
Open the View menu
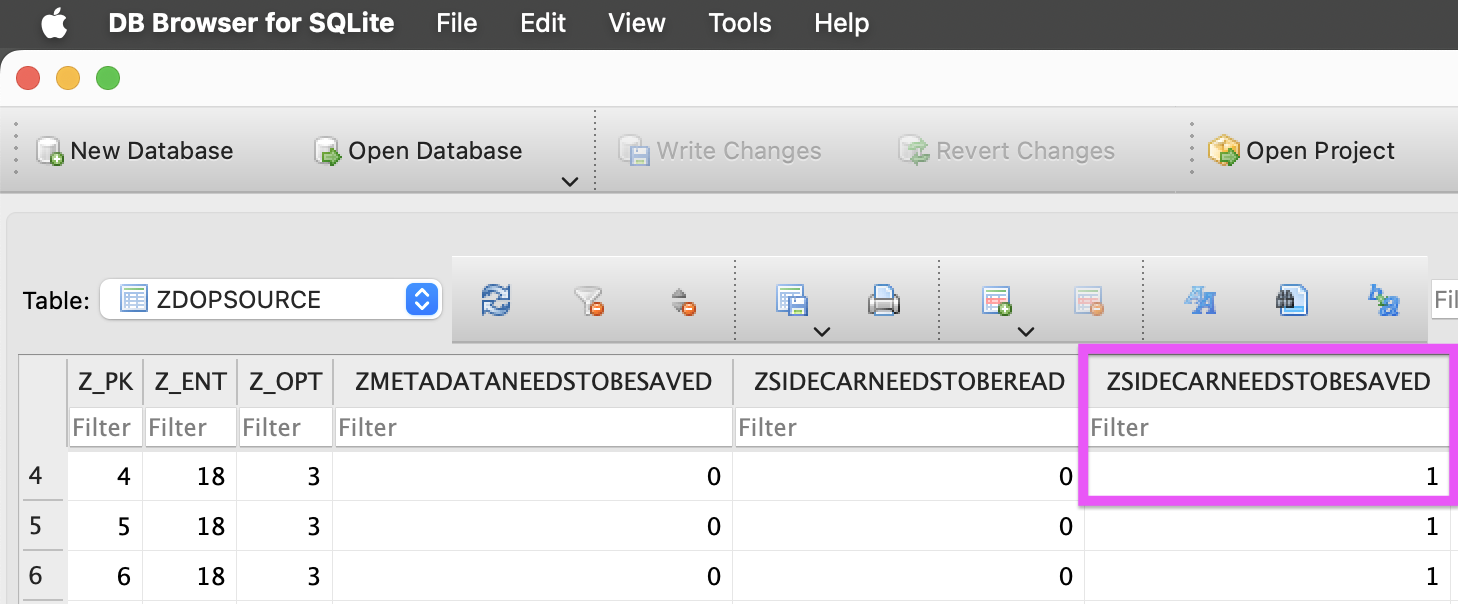point(637,23)
